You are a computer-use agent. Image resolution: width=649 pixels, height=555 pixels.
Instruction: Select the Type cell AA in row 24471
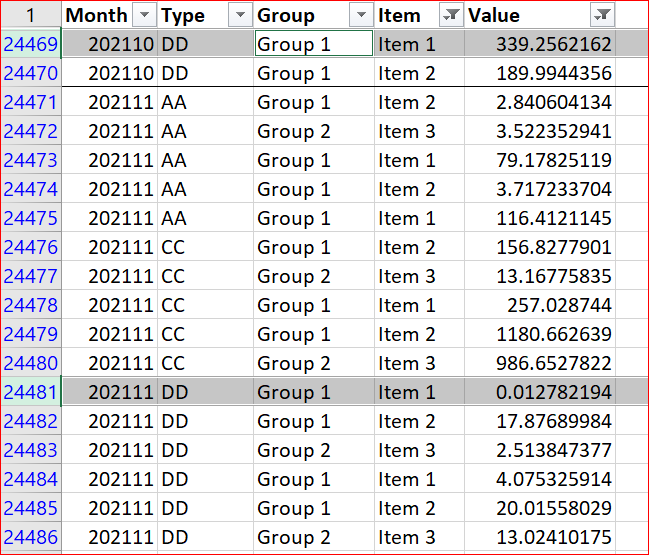tap(206, 102)
